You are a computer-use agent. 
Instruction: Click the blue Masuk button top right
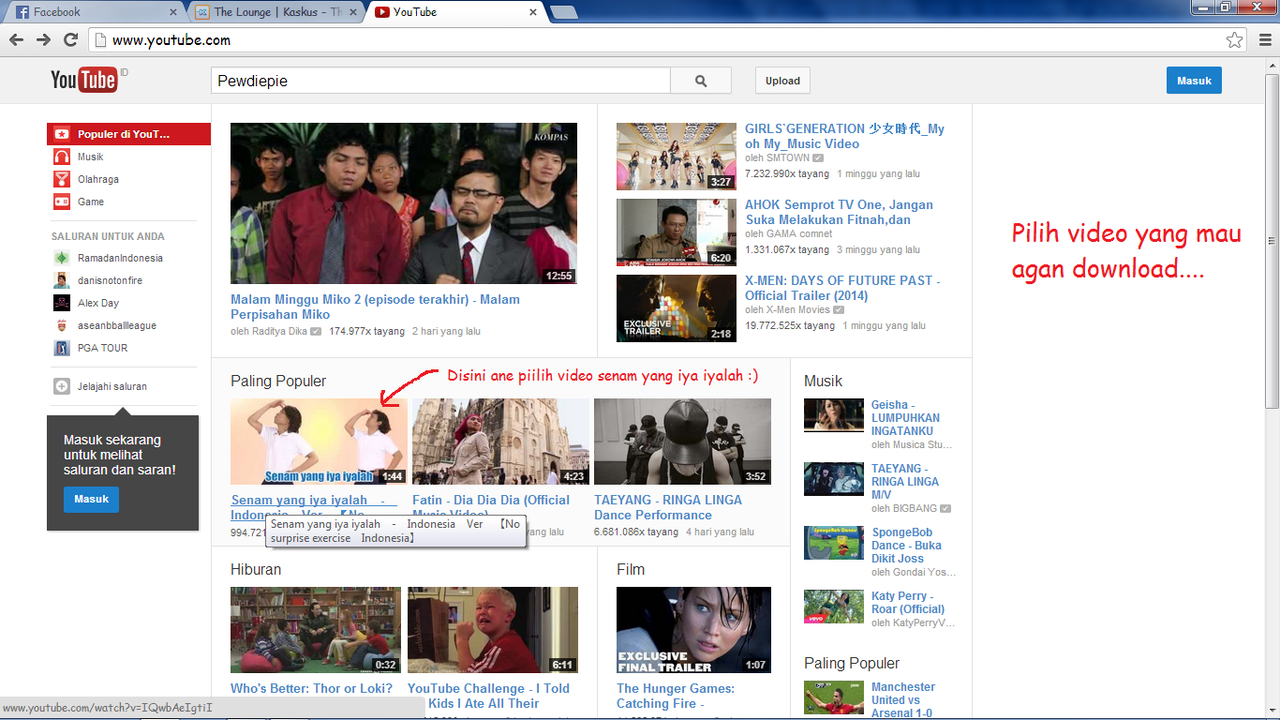pos(1194,81)
